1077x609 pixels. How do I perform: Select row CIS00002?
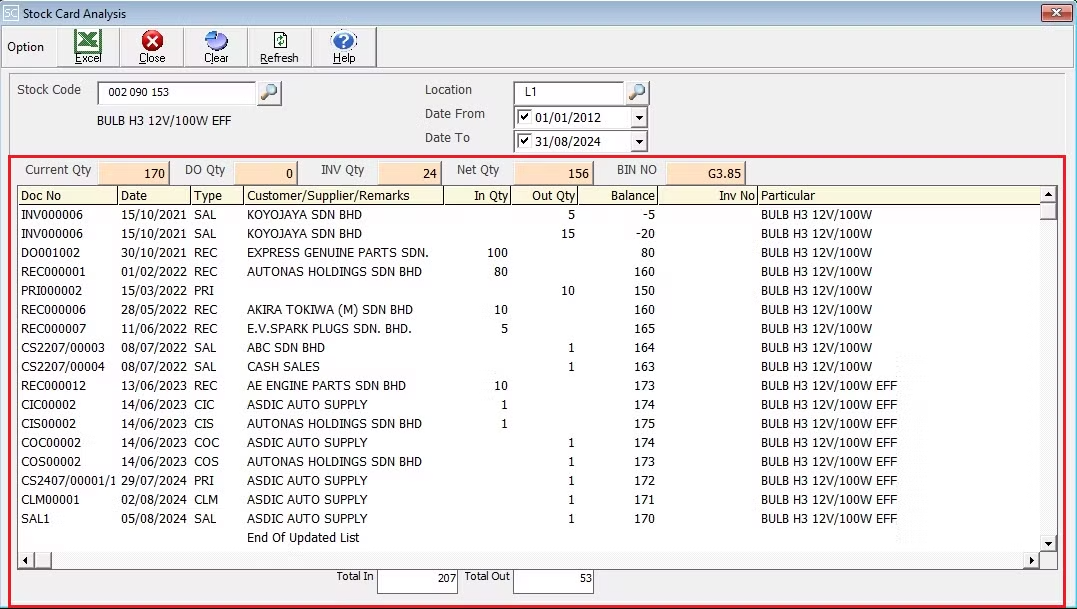[530, 424]
